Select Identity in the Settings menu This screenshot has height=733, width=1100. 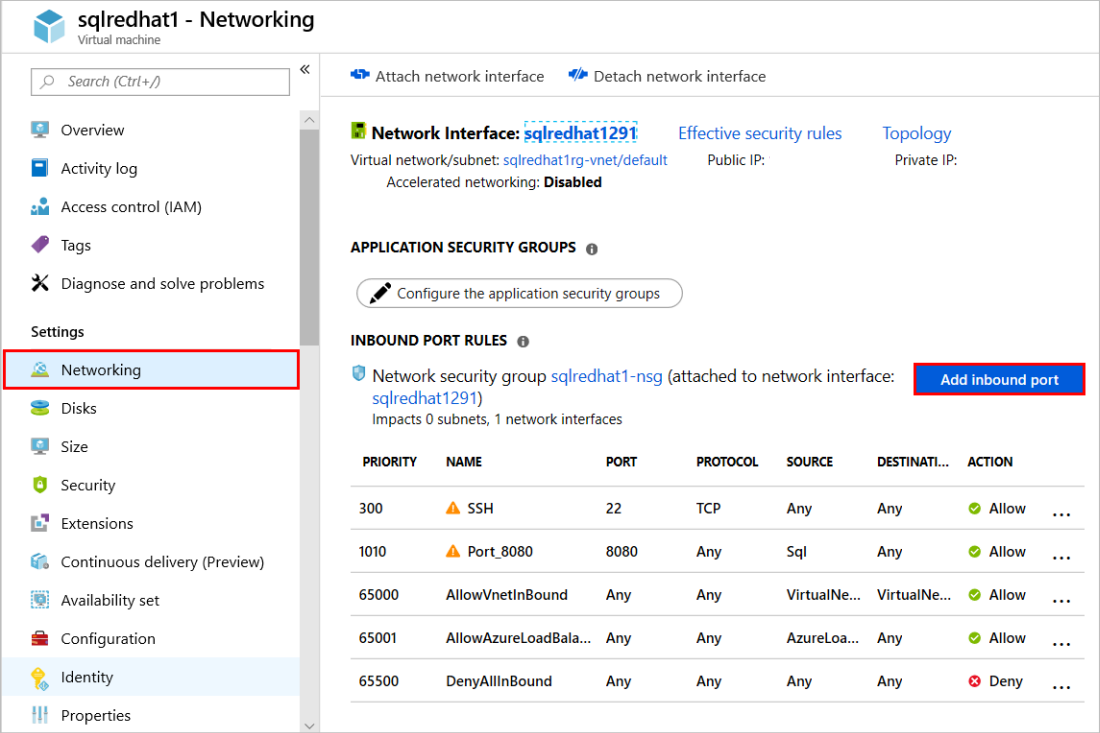87,677
